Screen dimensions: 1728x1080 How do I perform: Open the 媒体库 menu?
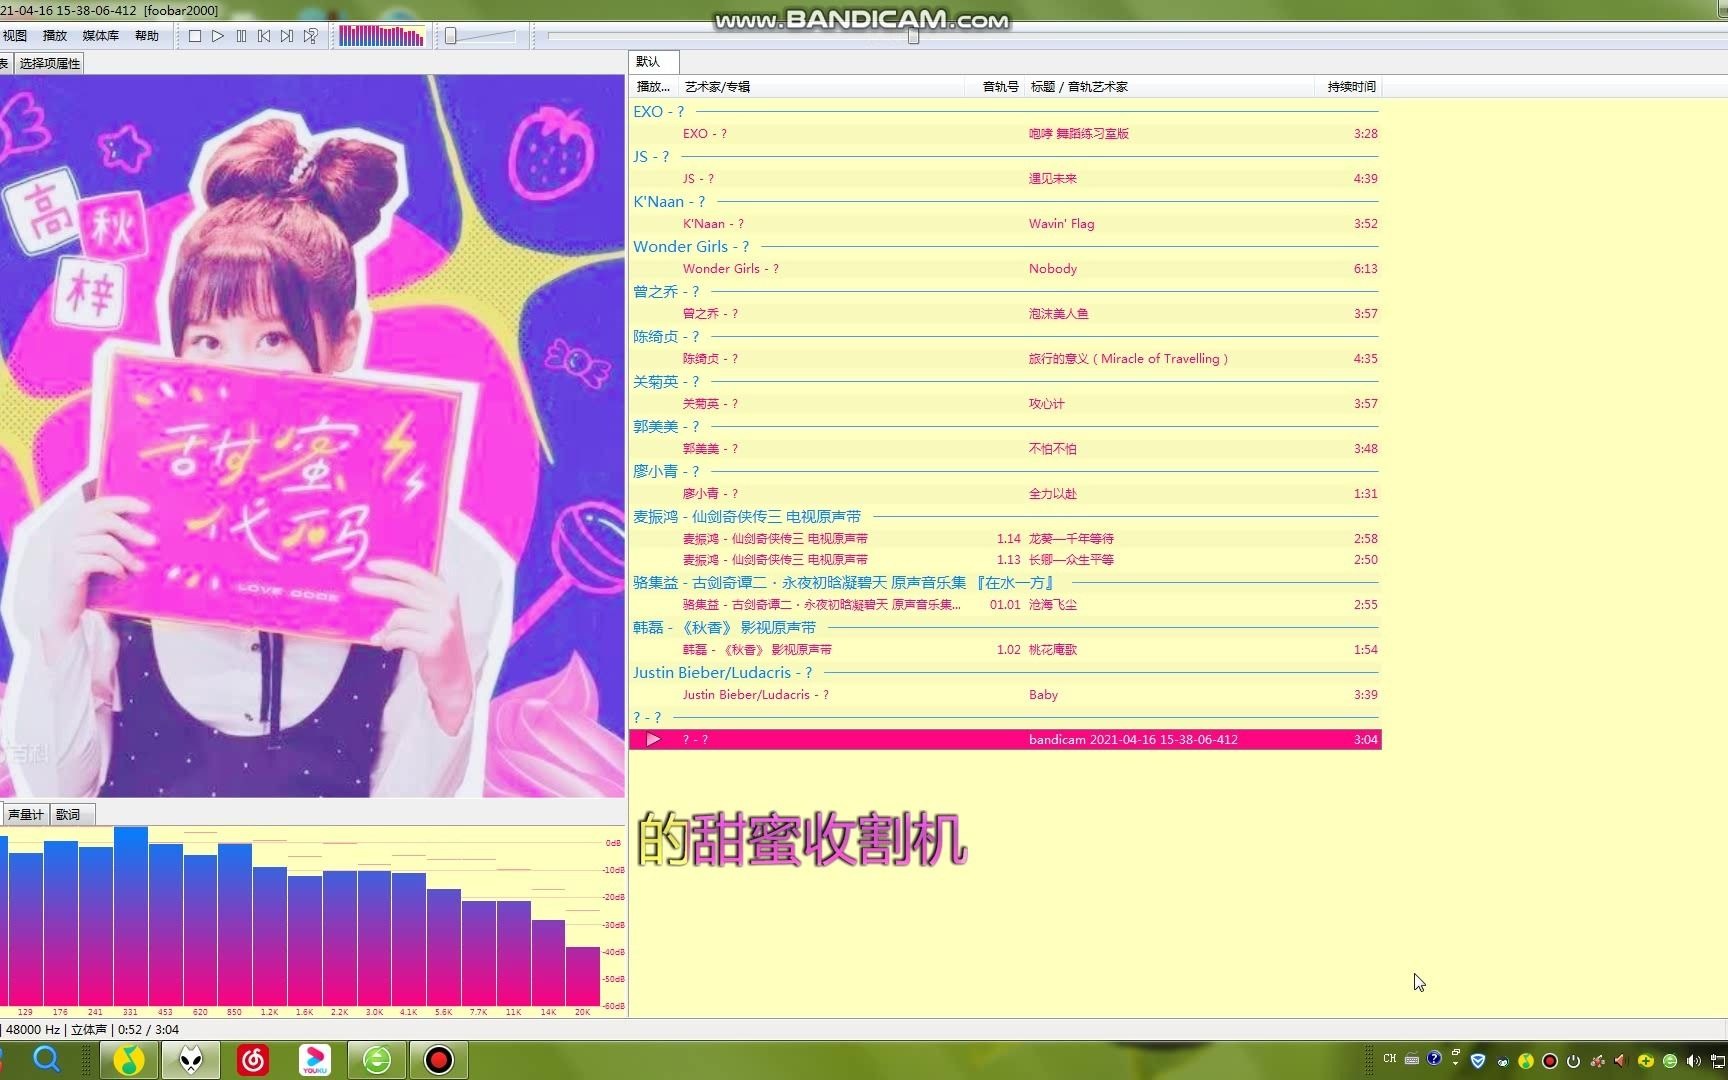click(100, 36)
